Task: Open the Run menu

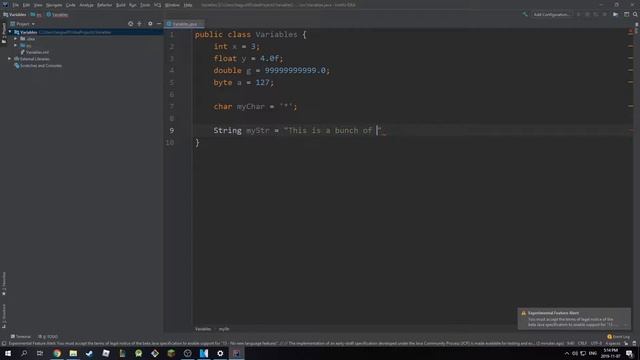Action: tap(133, 5)
